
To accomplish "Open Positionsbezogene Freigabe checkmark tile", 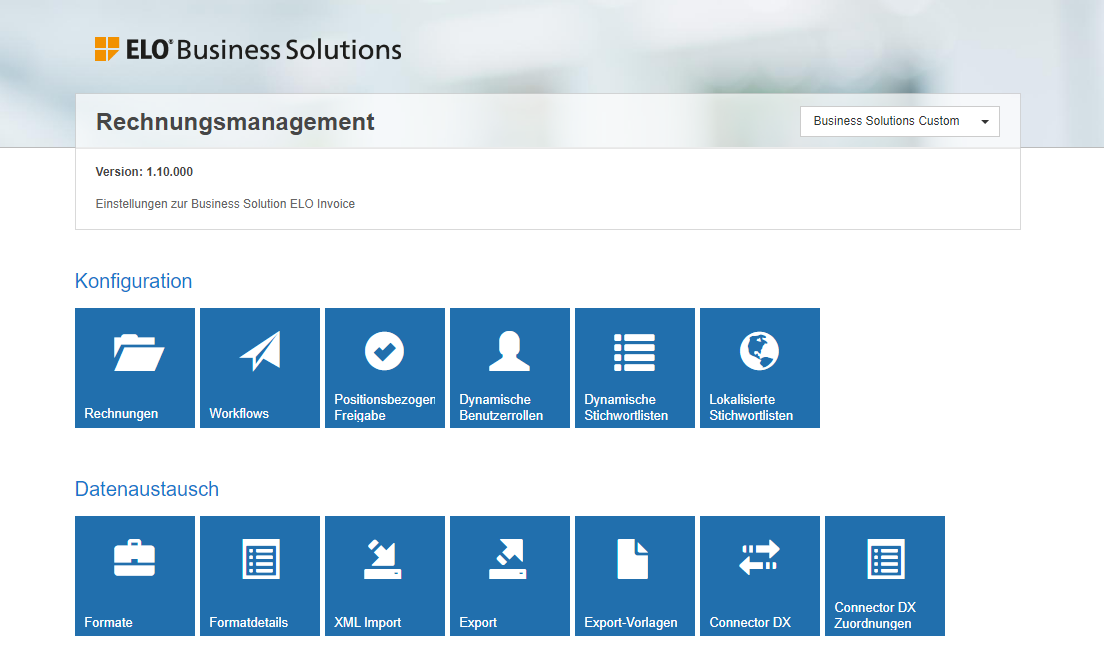I will tap(384, 368).
